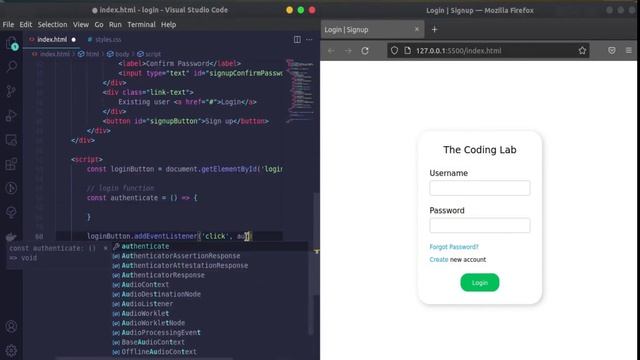Select the AudioWorklet suggestion
This screenshot has height=360, width=640.
pos(210,313)
